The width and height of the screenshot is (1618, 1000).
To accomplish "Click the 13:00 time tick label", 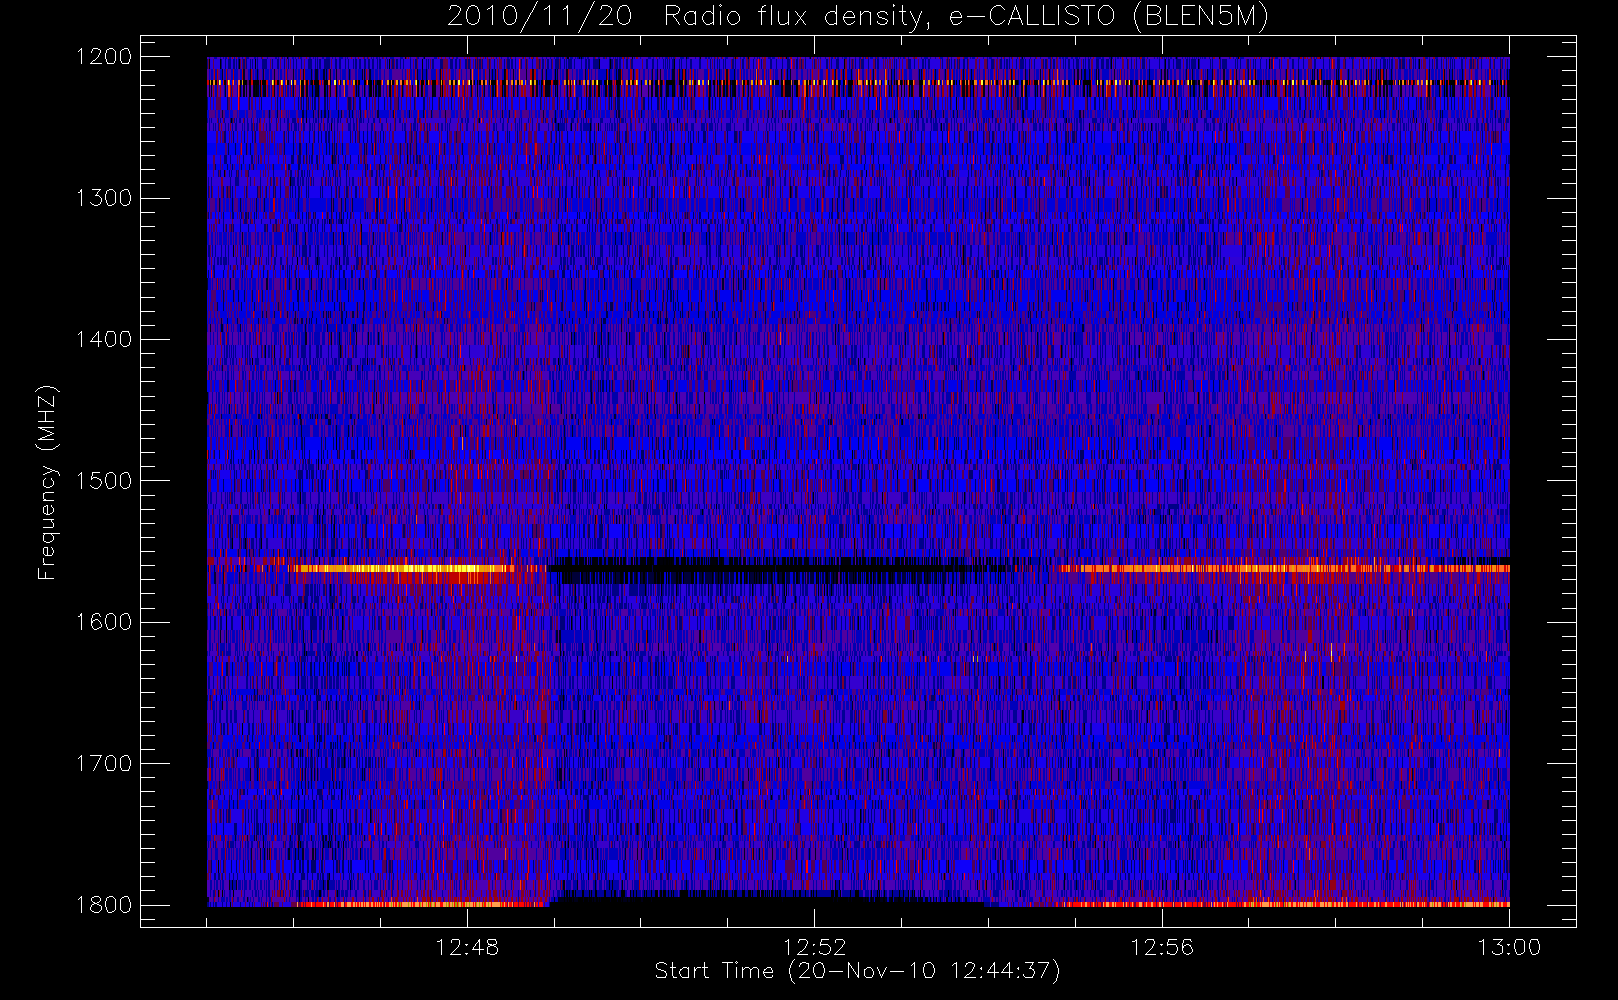I will coord(1509,947).
